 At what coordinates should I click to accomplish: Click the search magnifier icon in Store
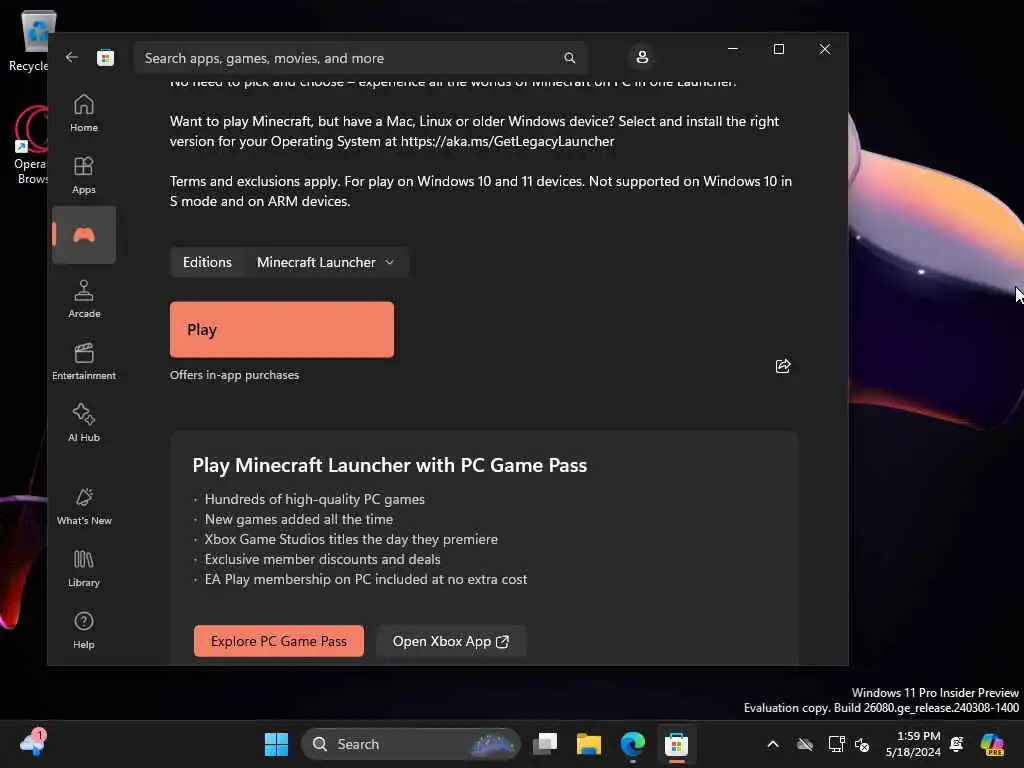(x=569, y=58)
